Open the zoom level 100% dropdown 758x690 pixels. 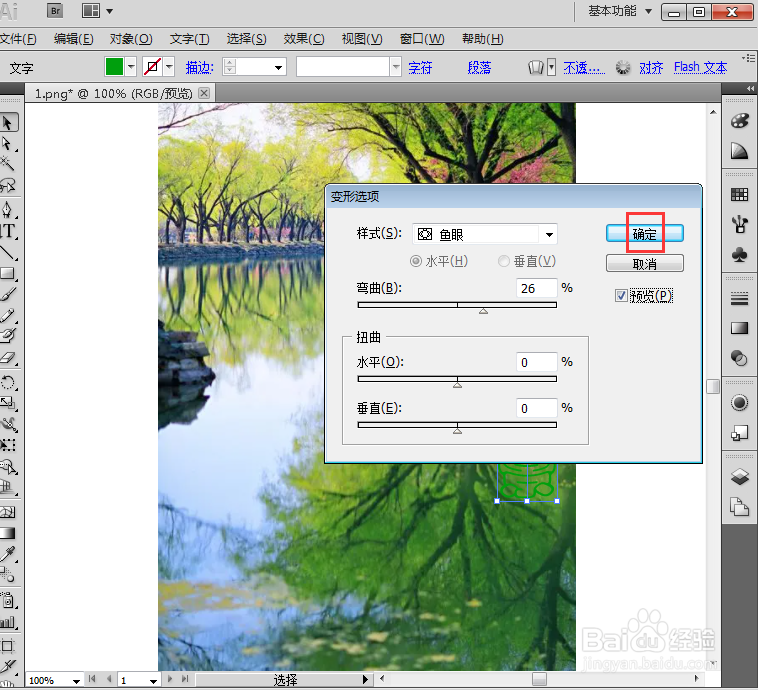76,681
